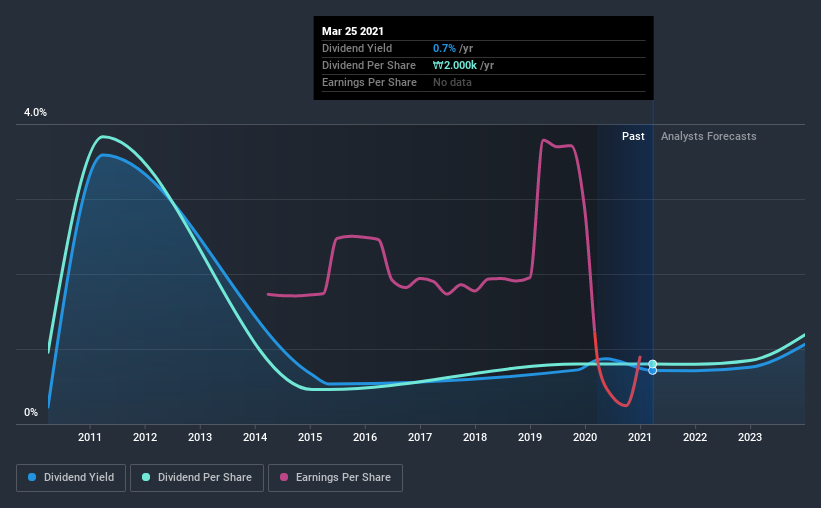Click the Mar 25 2021 tooltip date

(x=352, y=31)
